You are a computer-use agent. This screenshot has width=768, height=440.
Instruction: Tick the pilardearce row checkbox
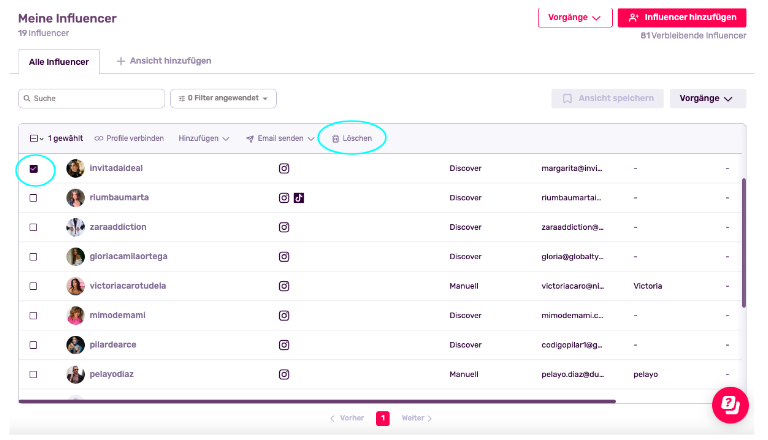pos(33,345)
